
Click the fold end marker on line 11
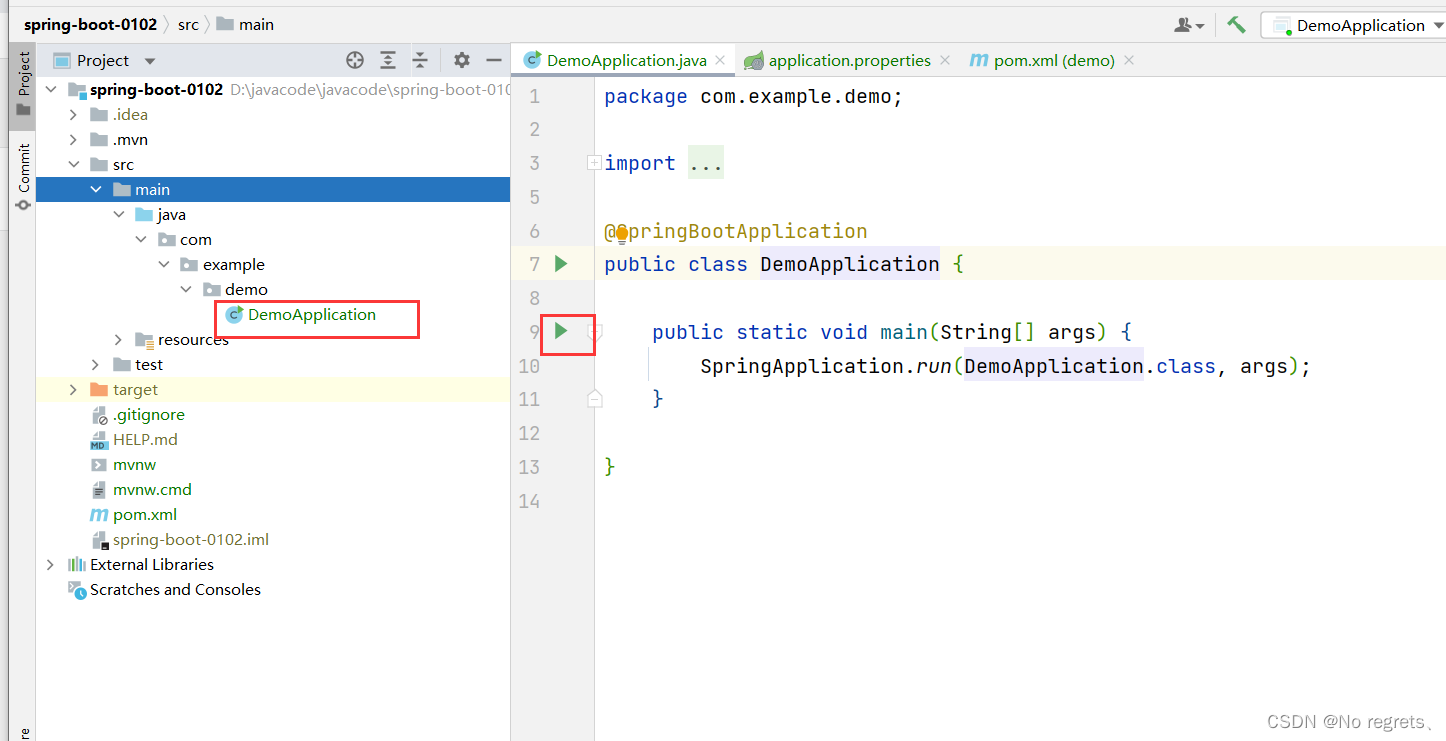(x=594, y=398)
